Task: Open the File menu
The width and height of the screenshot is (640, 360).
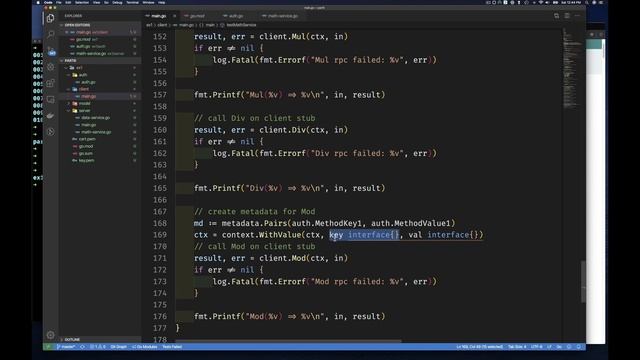Action: point(59,2)
